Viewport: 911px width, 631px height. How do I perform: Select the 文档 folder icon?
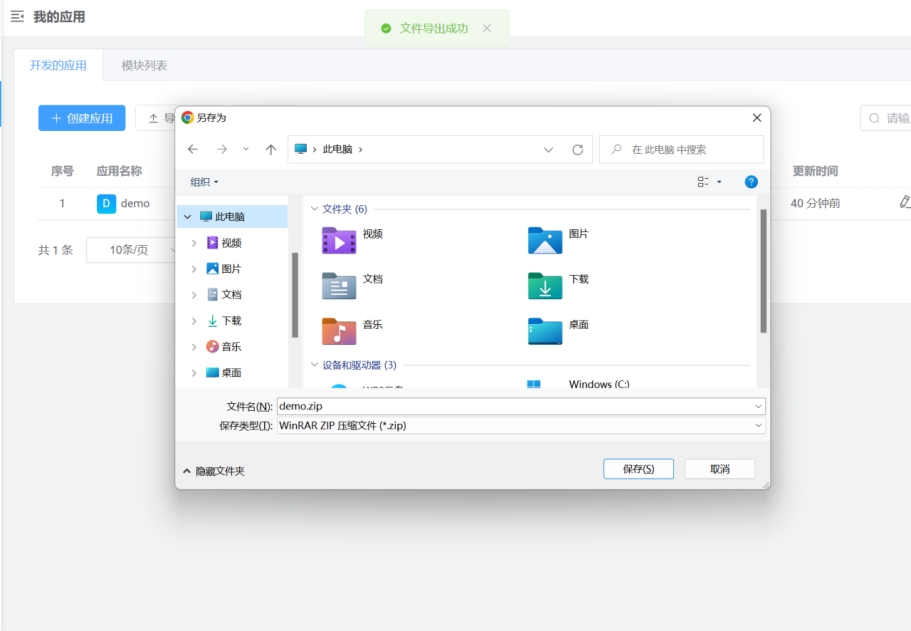(x=339, y=285)
